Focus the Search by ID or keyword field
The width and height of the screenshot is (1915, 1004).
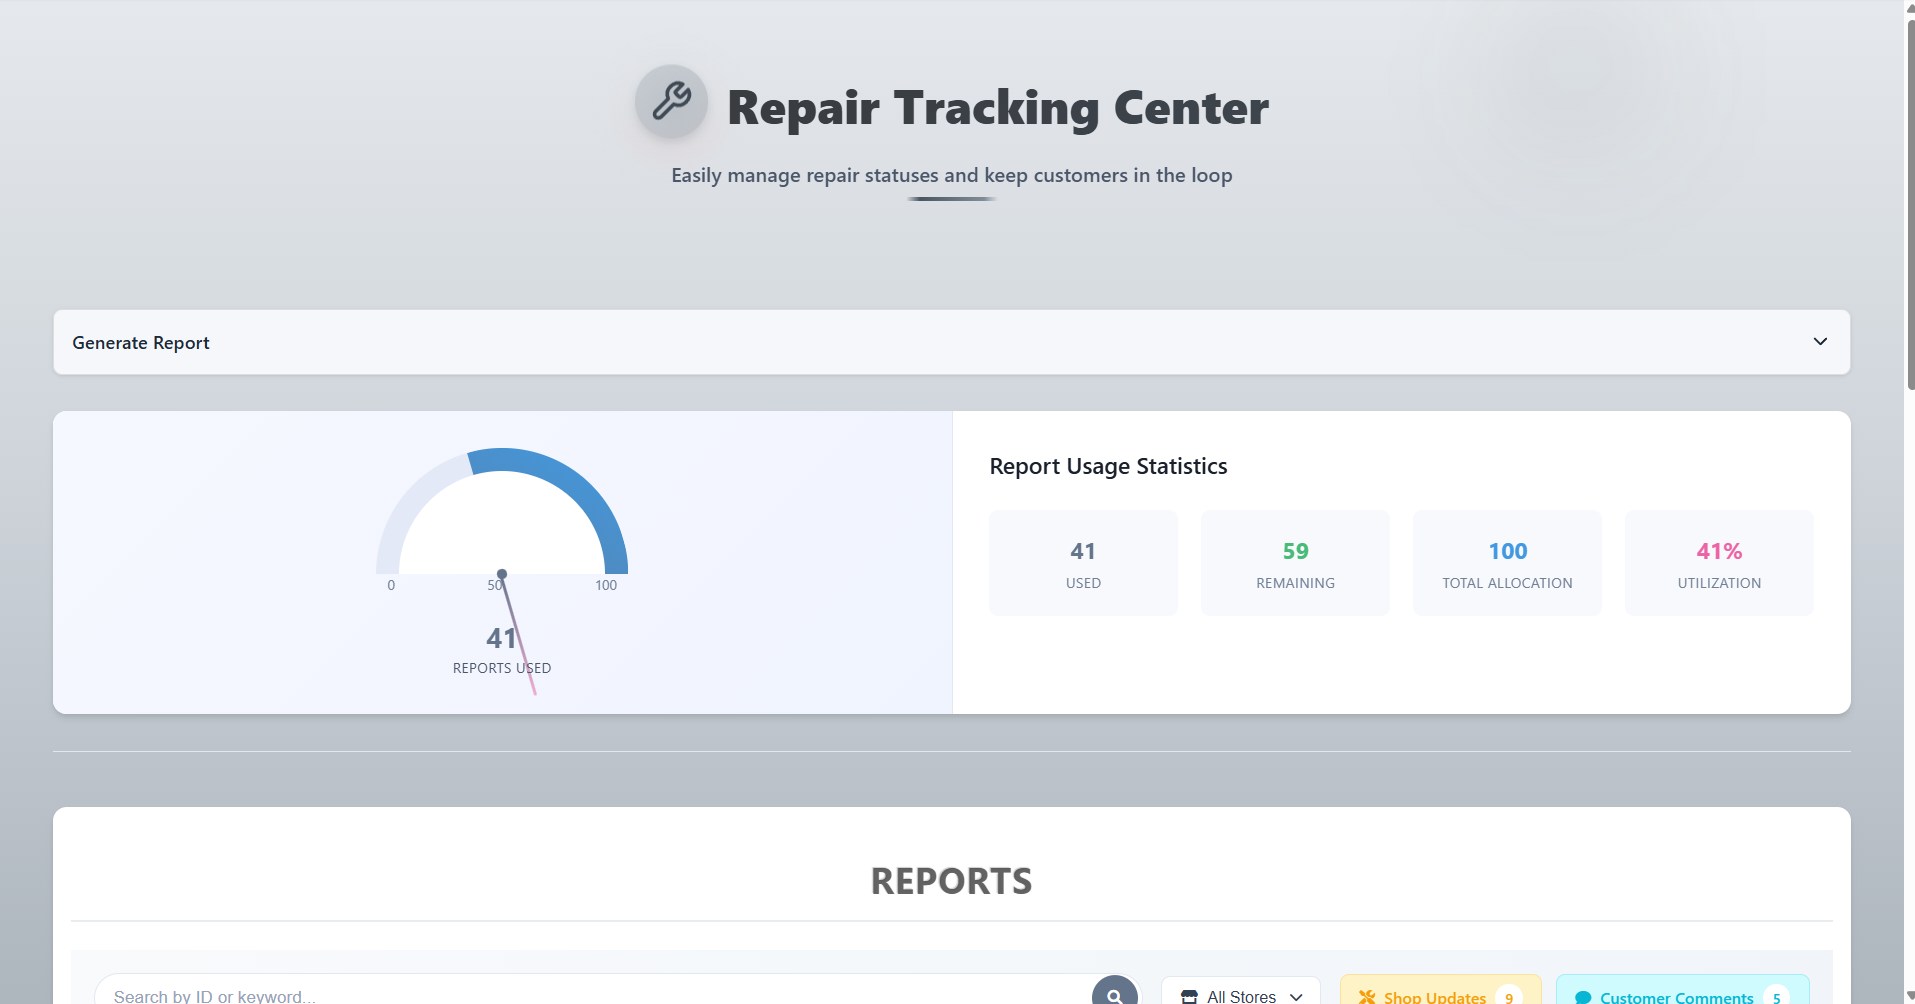590,995
